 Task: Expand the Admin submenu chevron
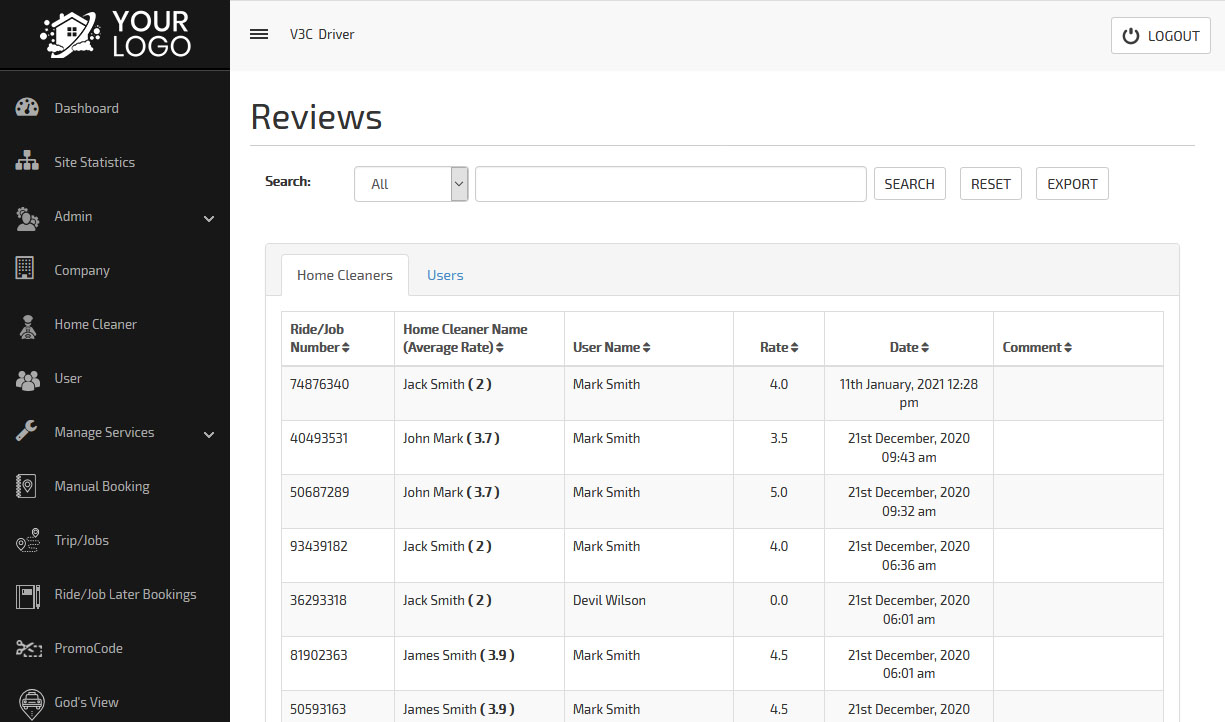point(209,218)
